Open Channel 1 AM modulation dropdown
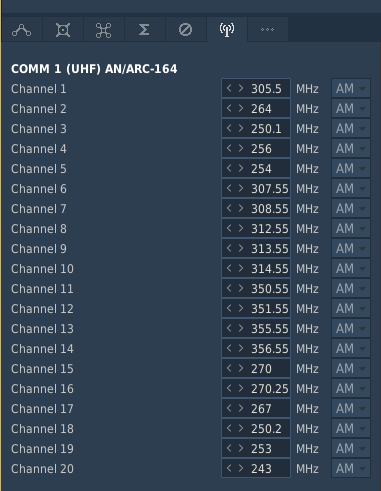 click(x=351, y=89)
